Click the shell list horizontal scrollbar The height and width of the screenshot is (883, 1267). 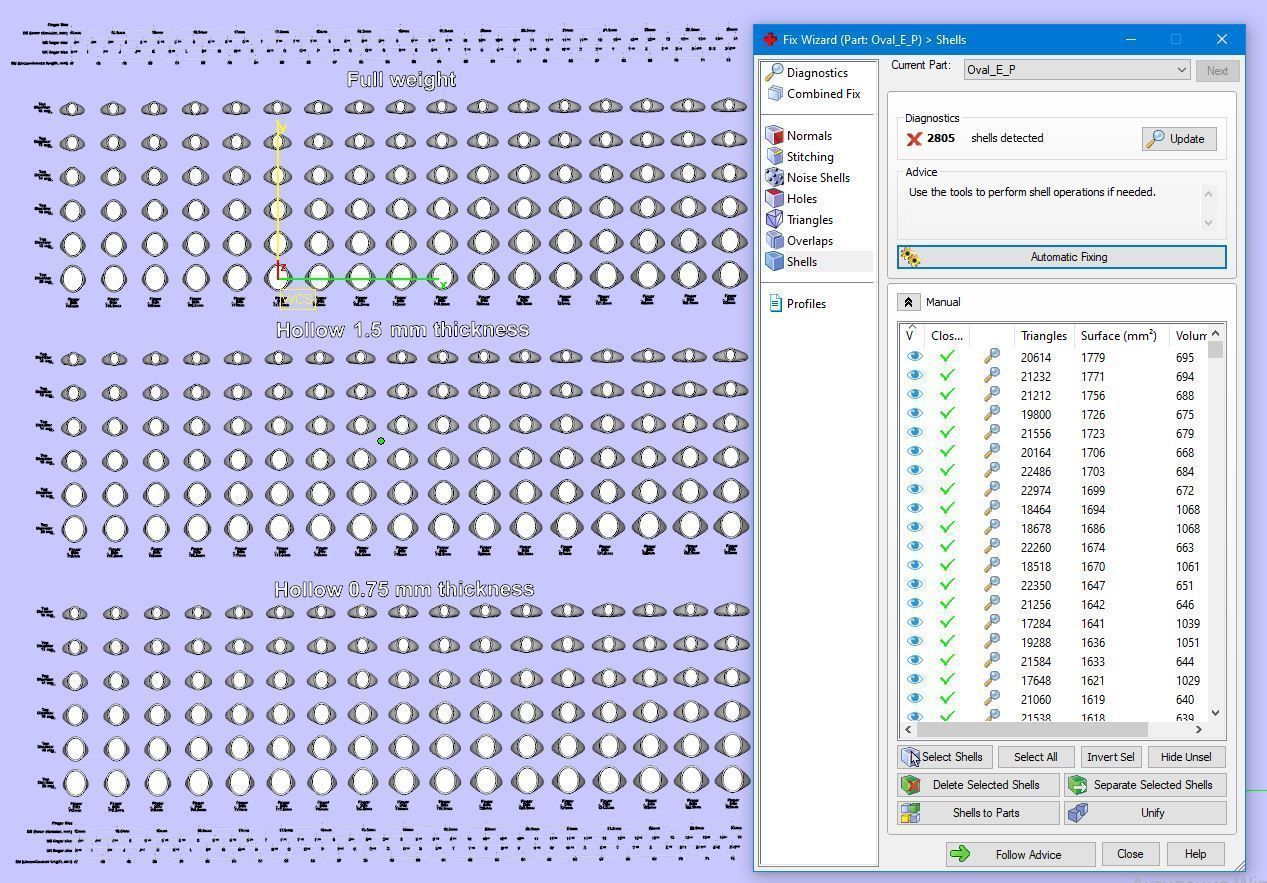click(1034, 730)
